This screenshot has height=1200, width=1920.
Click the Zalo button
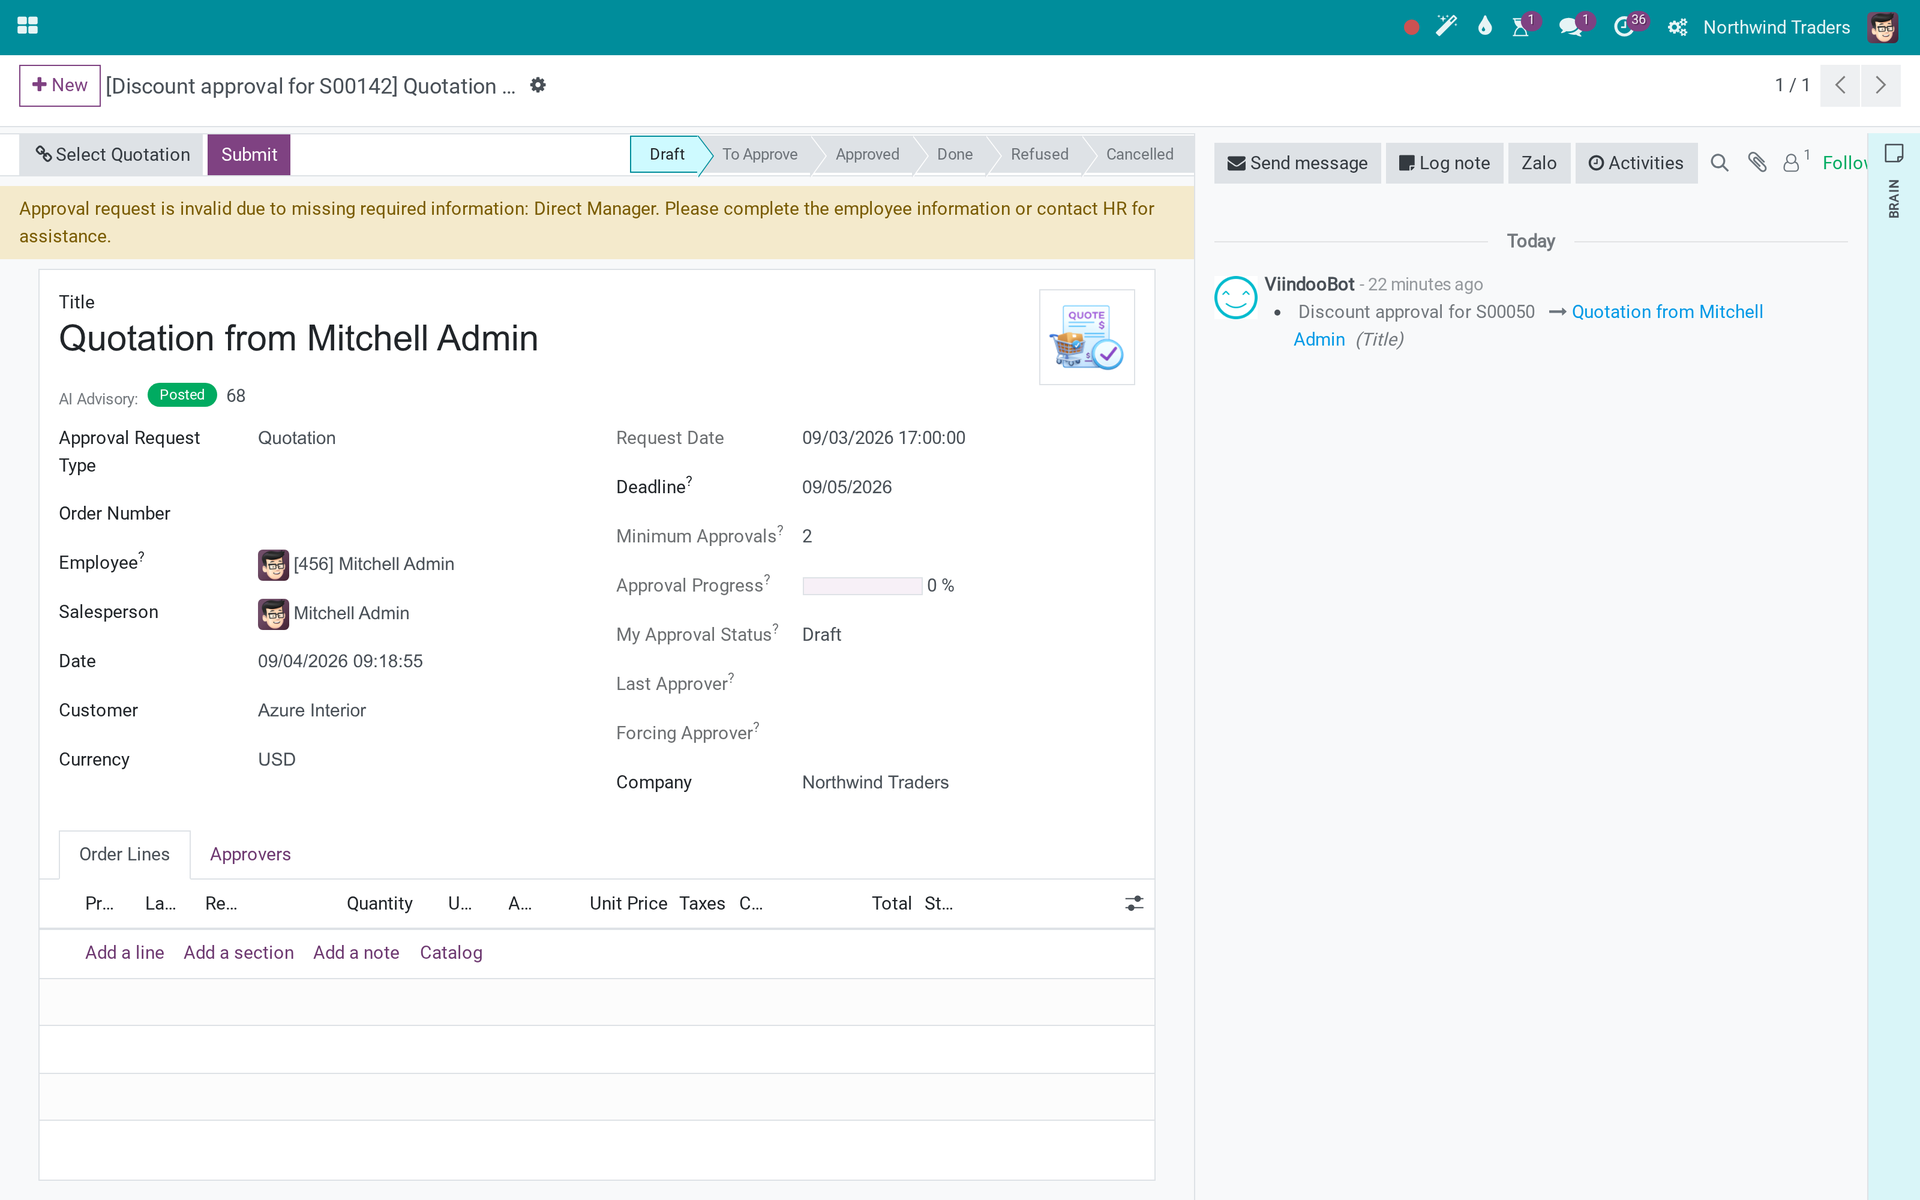point(1539,163)
